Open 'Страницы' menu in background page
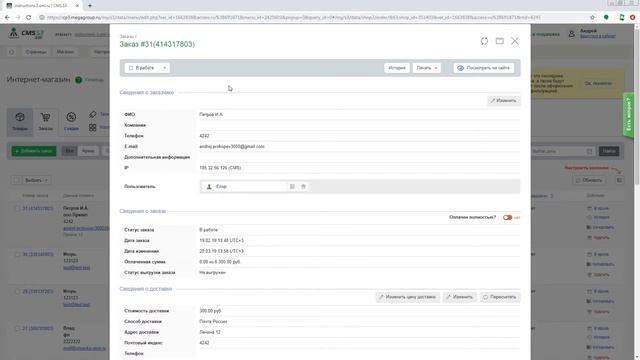Viewport: 640px width, 360px height. 36,52
